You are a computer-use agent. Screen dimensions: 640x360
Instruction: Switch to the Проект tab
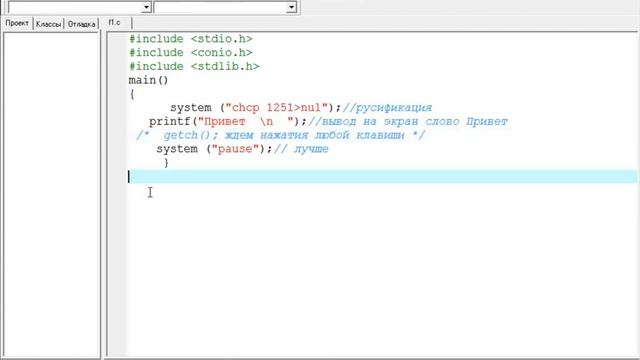click(17, 23)
